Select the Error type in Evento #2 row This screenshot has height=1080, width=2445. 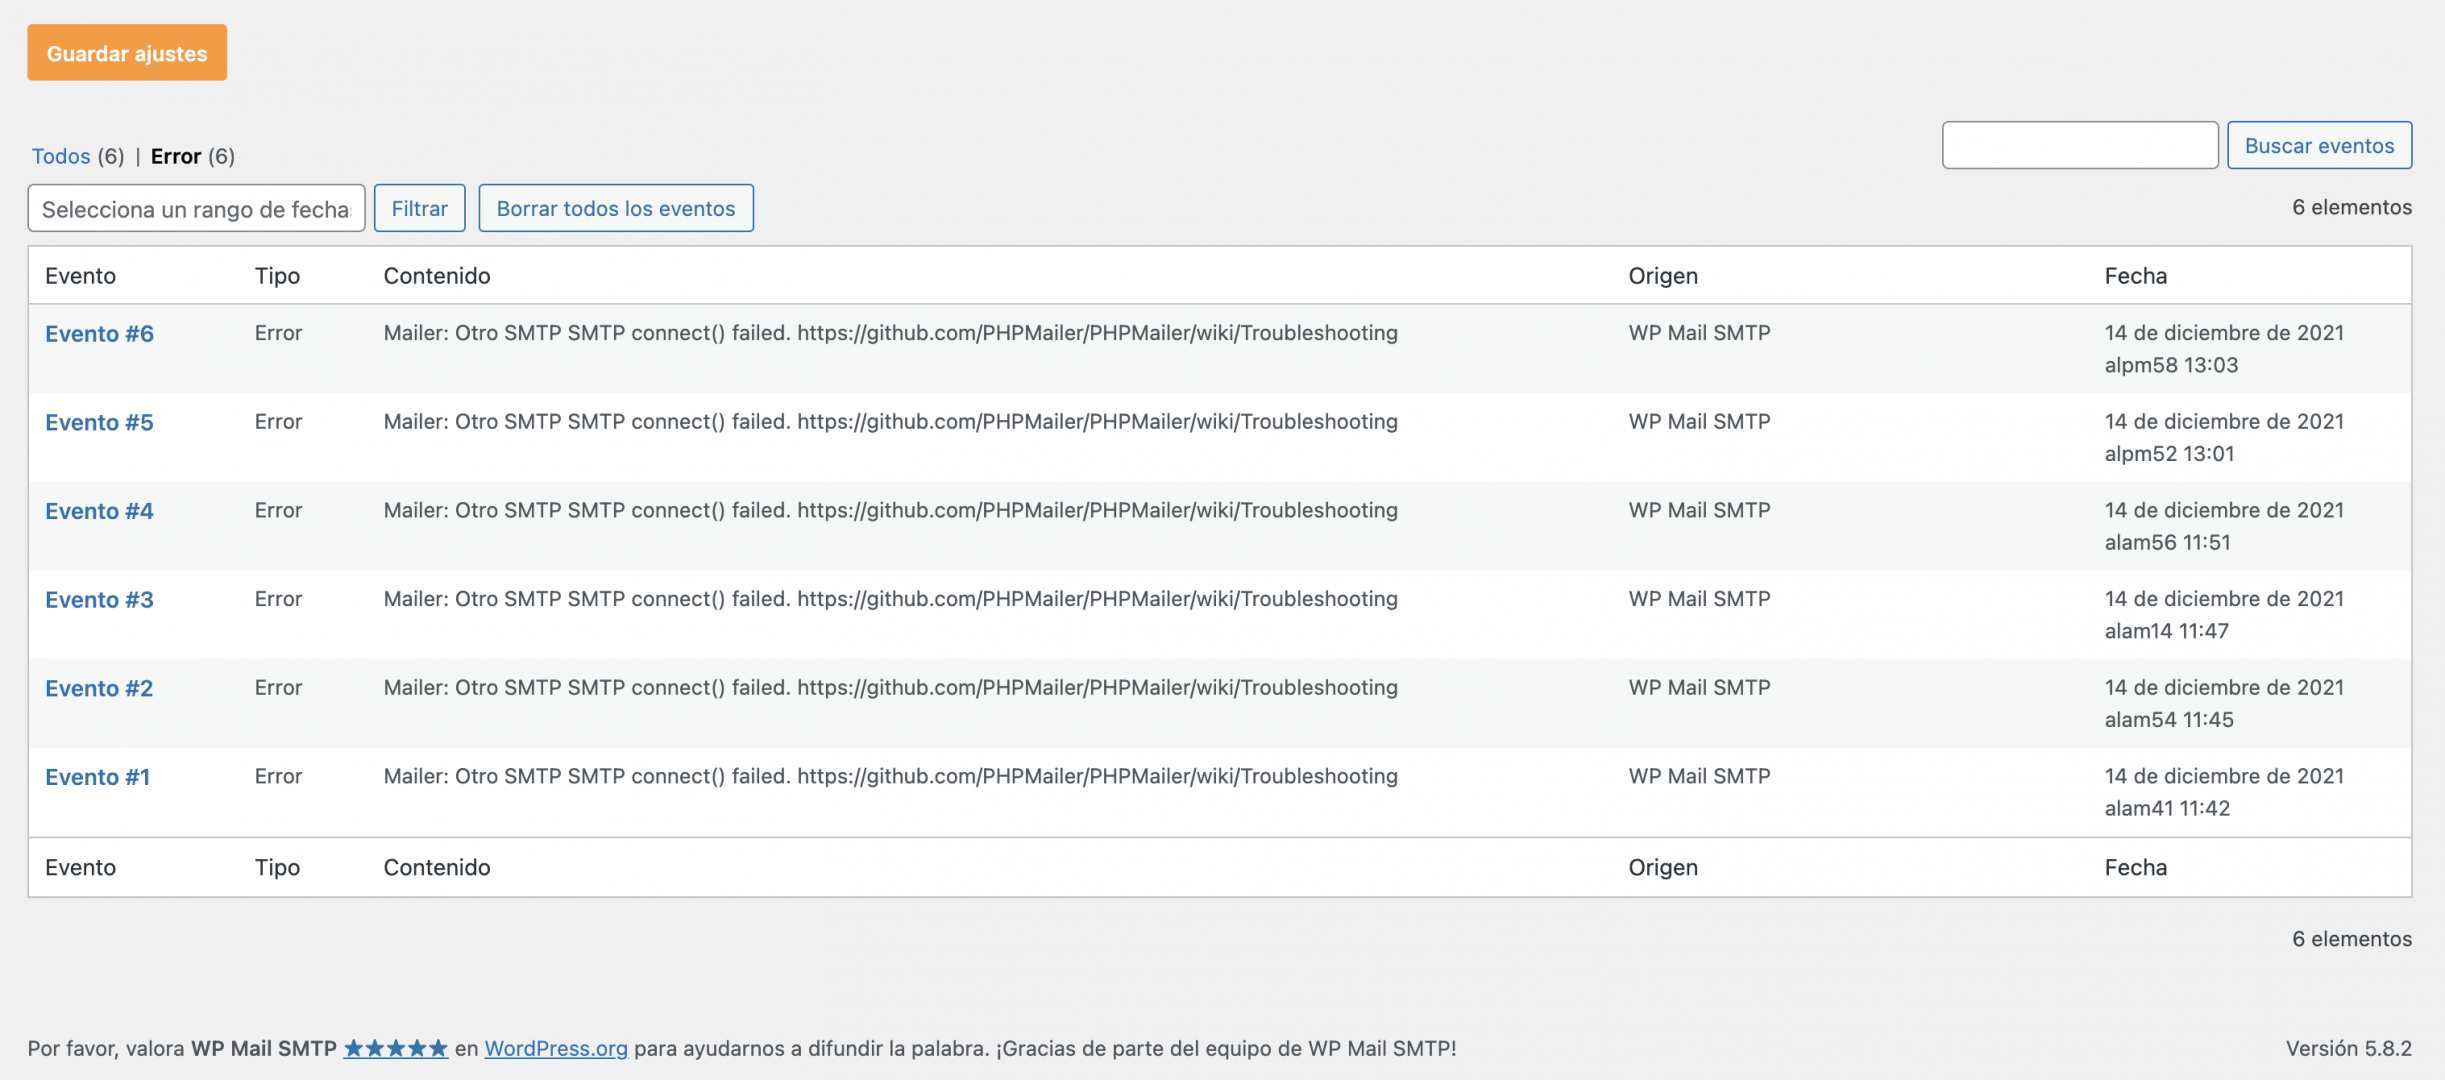pyautogui.click(x=278, y=687)
